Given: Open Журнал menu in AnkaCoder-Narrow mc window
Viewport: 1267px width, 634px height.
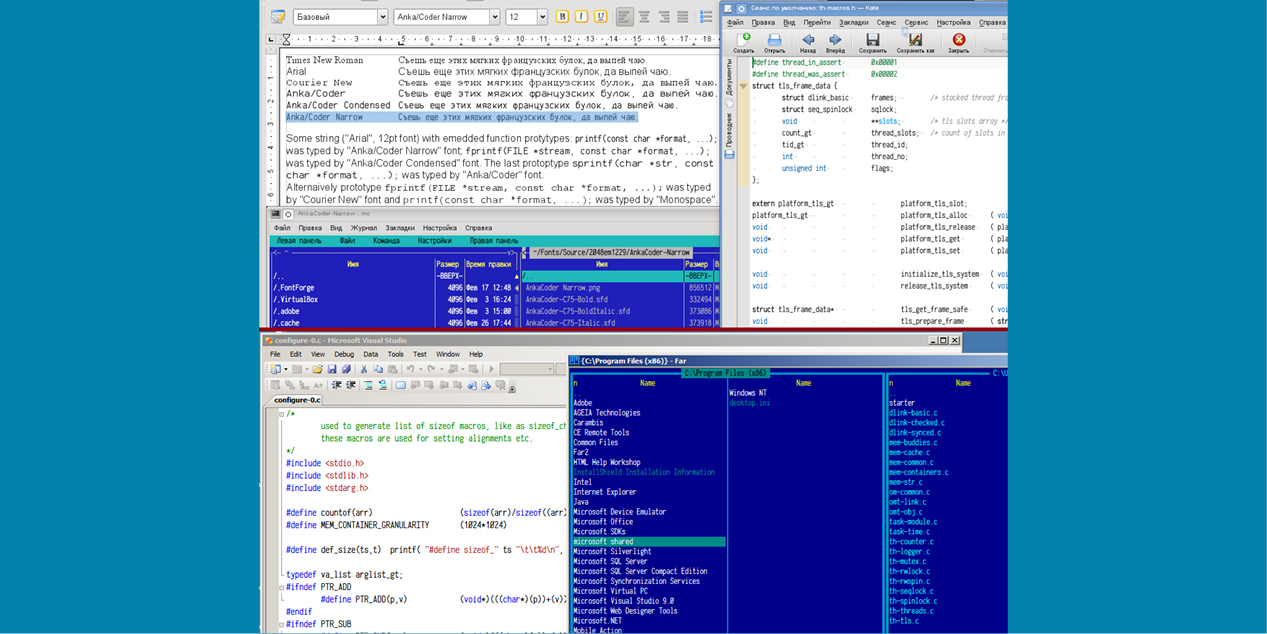Looking at the screenshot, I should 364,228.
